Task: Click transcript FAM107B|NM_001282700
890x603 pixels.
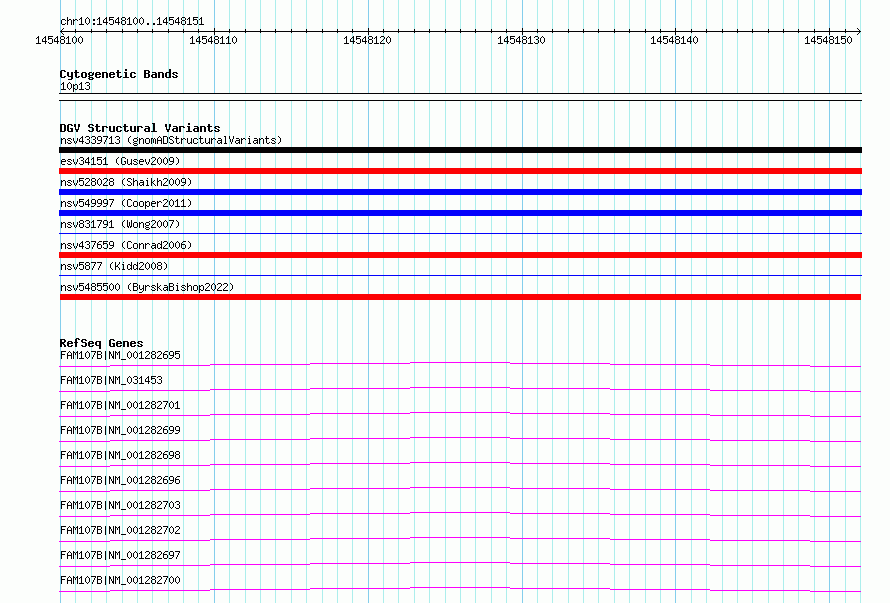Action: [120, 580]
